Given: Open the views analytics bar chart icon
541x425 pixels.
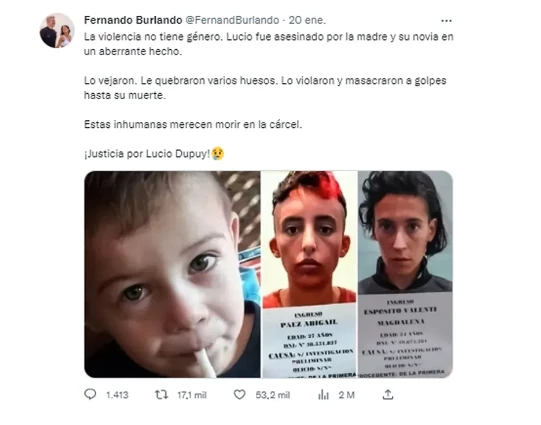Looking at the screenshot, I should coord(323,395).
